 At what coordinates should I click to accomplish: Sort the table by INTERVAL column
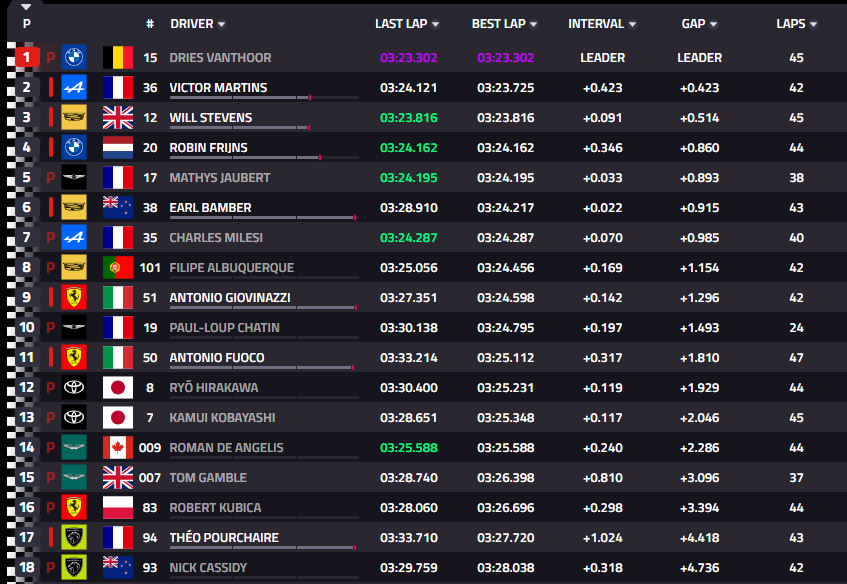pos(602,24)
